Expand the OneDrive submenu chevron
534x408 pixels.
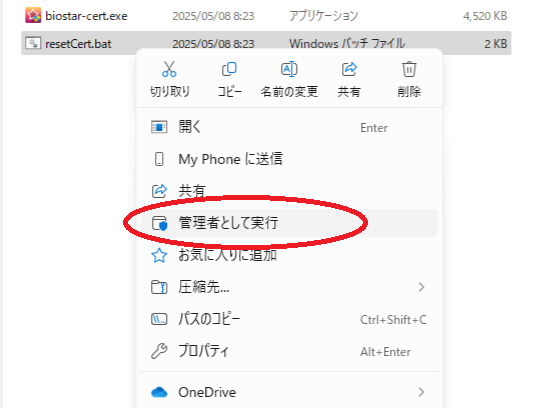421,392
